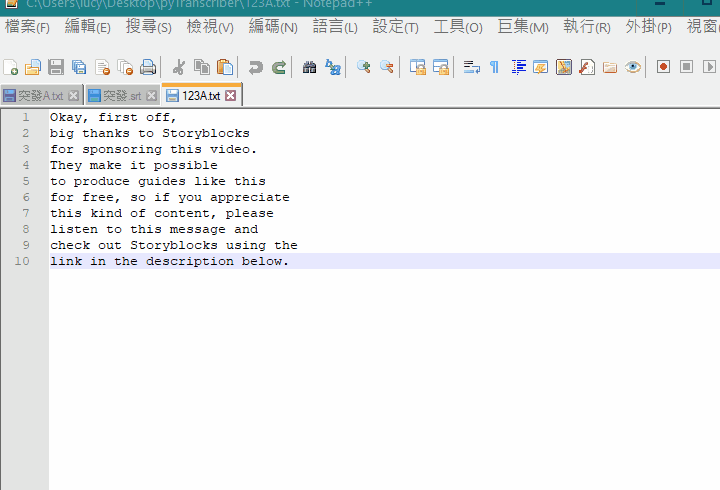Click the Zoom In magnifier icon
Viewport: 720px width, 490px height.
pyautogui.click(x=364, y=68)
